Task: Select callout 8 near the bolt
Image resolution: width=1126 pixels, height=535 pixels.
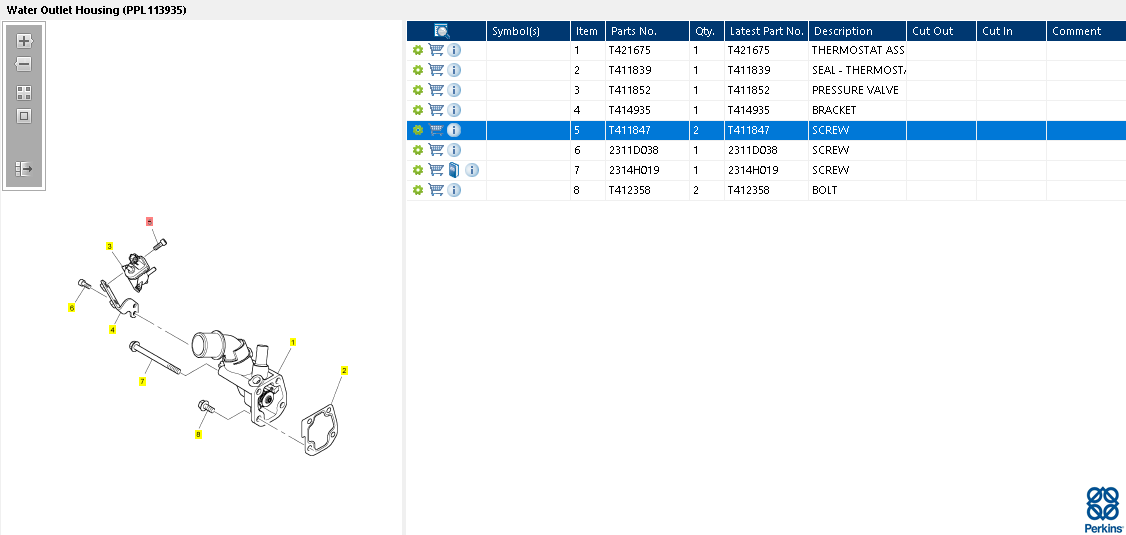Action: (198, 434)
